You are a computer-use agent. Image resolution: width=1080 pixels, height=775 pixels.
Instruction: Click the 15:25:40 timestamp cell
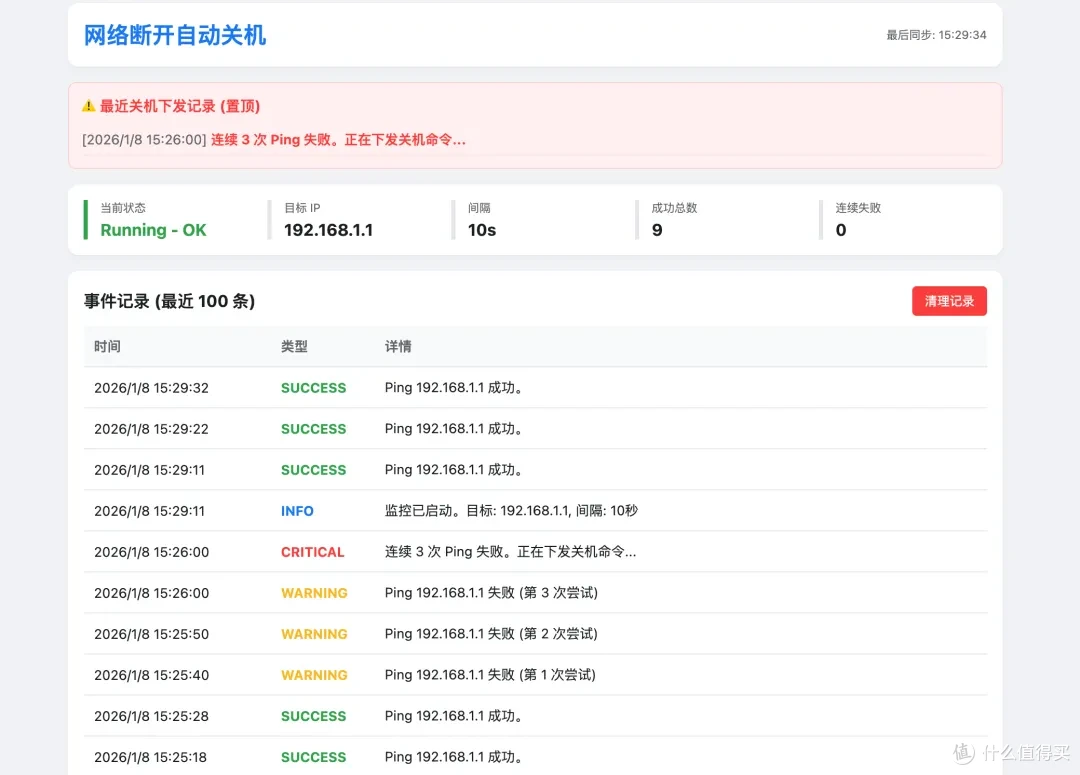pyautogui.click(x=152, y=675)
